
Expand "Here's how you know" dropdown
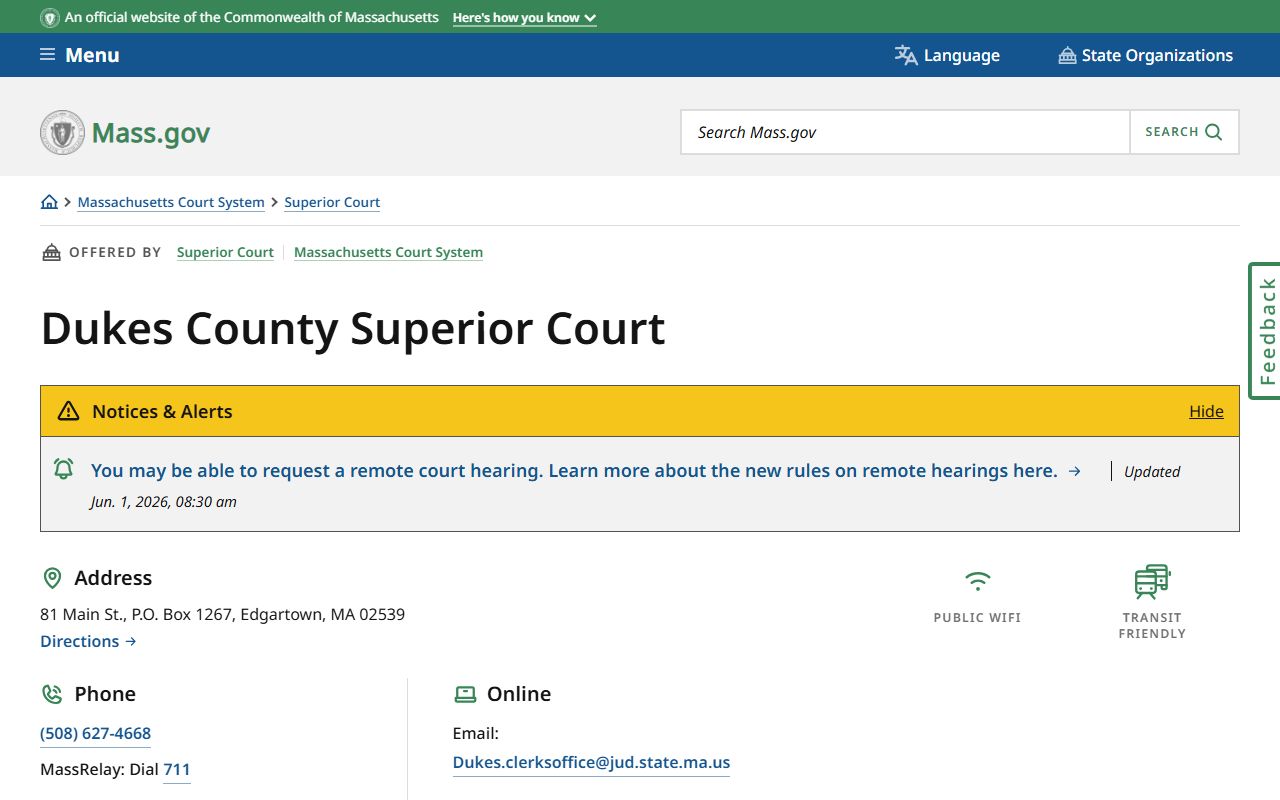click(524, 18)
